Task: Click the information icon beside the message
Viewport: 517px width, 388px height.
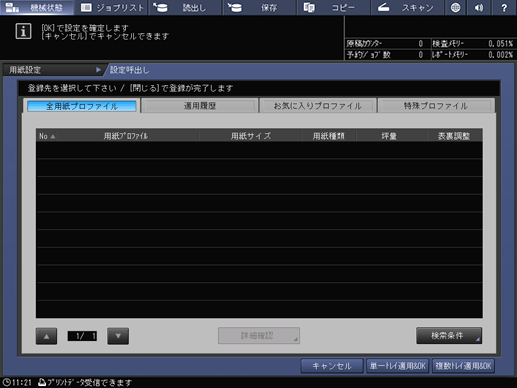Action: click(x=23, y=31)
